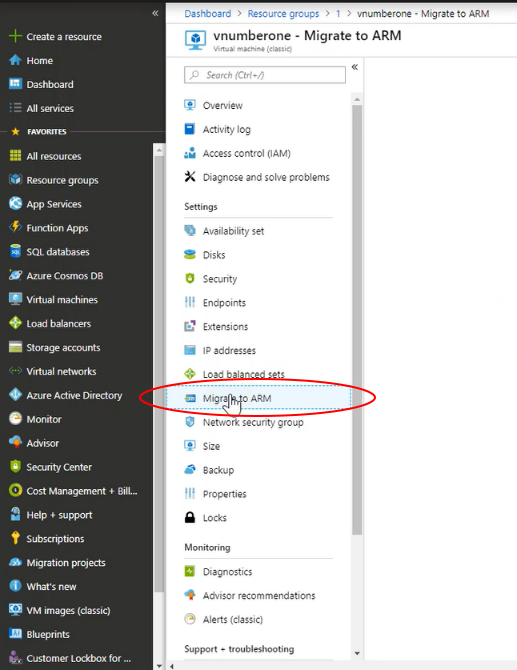Click the Resource groups breadcrumb link
The height and width of the screenshot is (670, 517).
[x=283, y=14]
